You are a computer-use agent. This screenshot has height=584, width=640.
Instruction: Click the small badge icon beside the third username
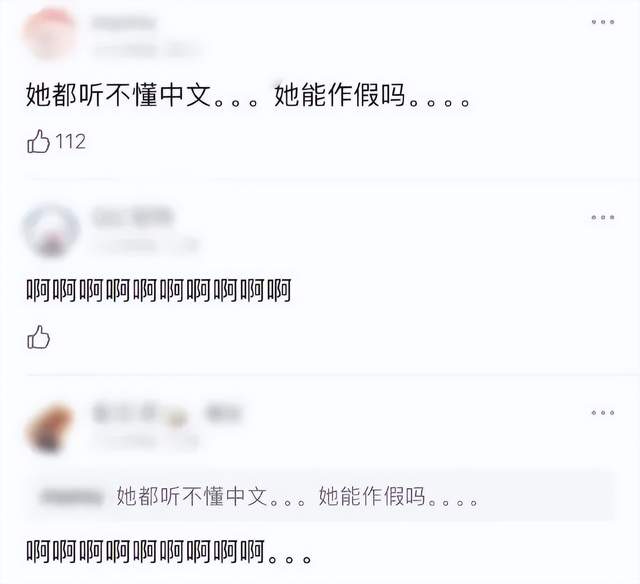tap(176, 417)
